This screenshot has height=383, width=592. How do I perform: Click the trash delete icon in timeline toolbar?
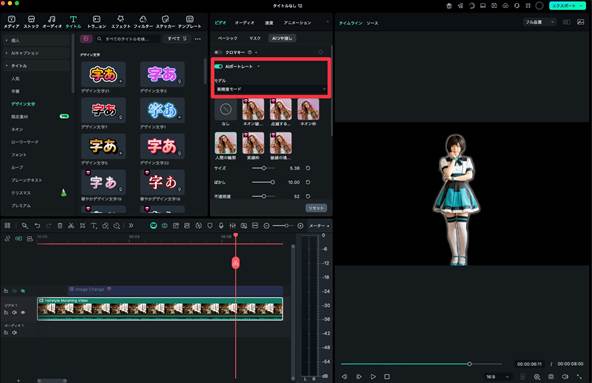(60, 225)
